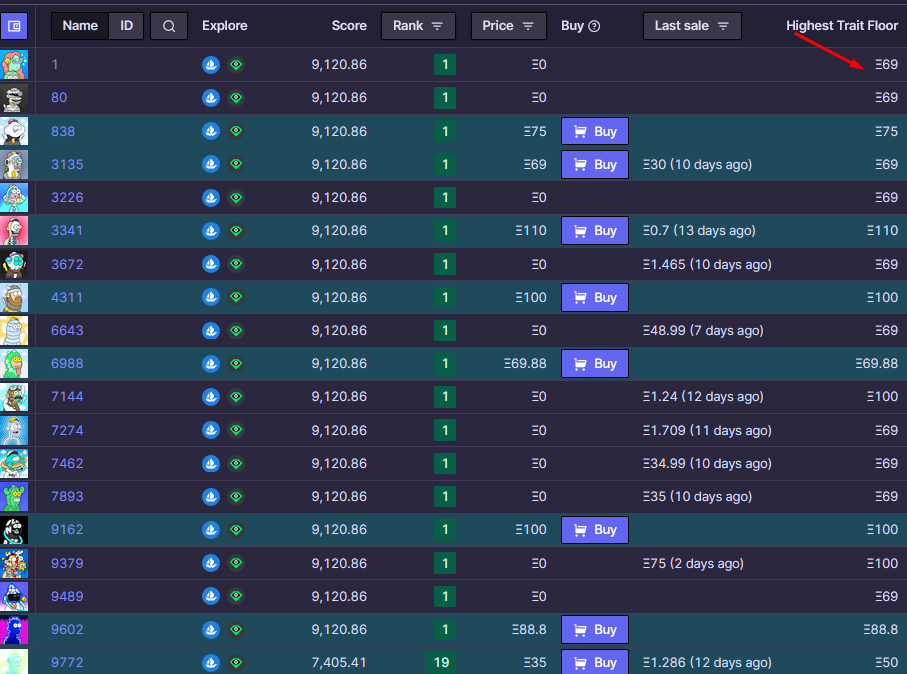
Task: Open OpenSea icon for ID 3341
Action: click(211, 231)
